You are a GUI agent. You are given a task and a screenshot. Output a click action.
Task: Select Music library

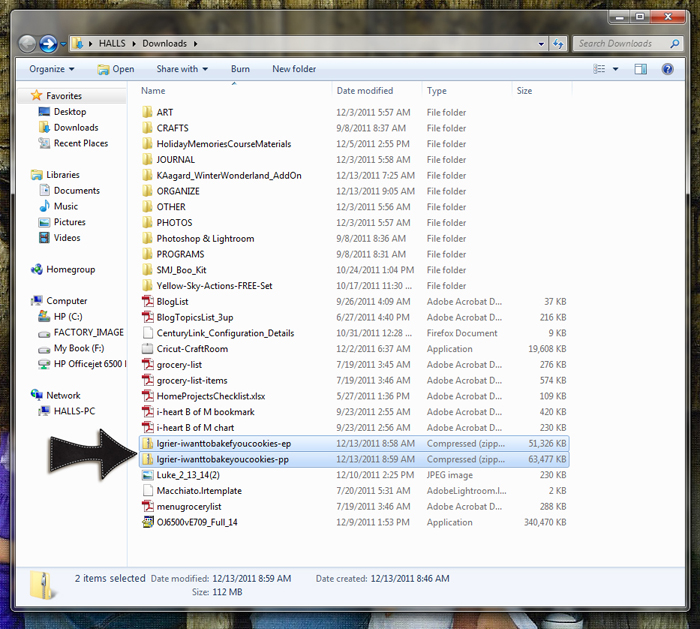coord(66,206)
